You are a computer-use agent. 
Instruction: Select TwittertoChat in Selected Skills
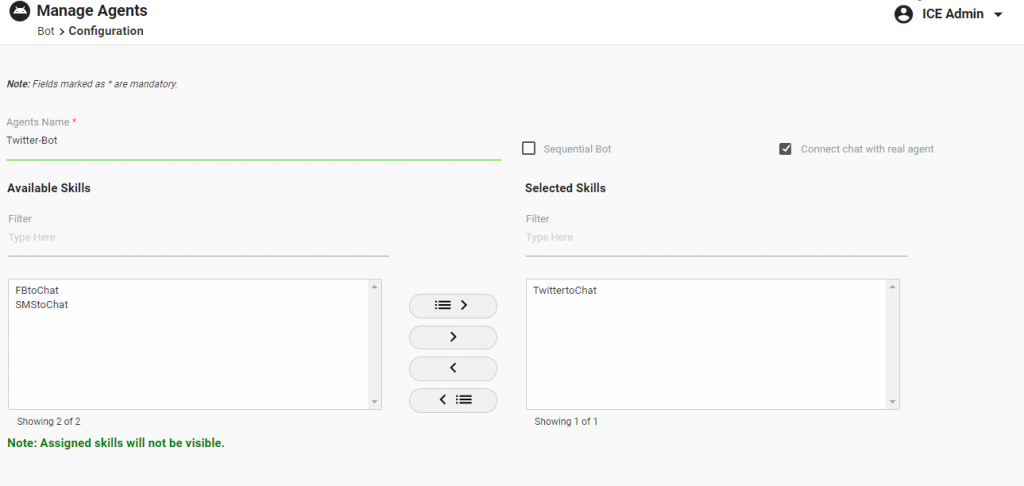(x=564, y=290)
